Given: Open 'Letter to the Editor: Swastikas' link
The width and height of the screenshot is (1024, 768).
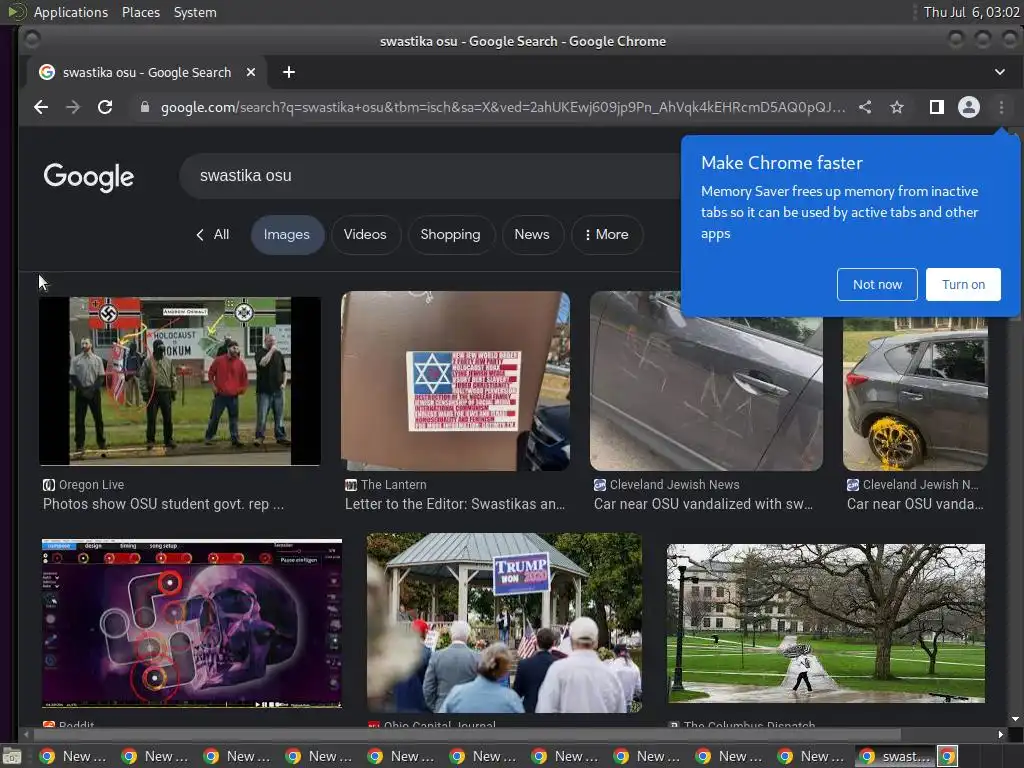Looking at the screenshot, I should (455, 504).
